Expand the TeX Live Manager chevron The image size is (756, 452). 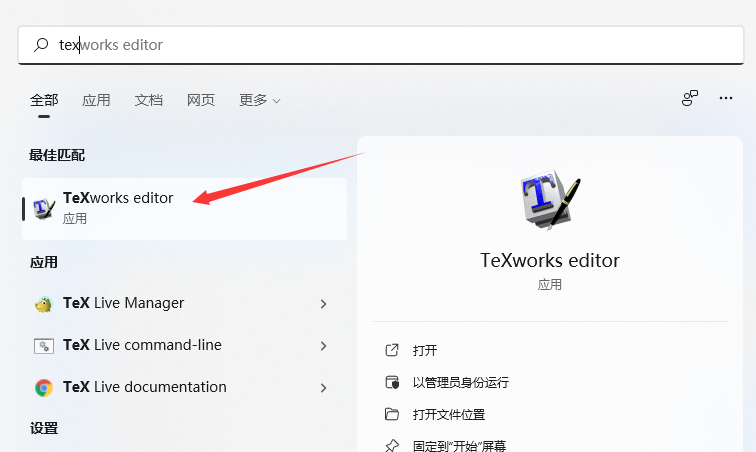[324, 304]
